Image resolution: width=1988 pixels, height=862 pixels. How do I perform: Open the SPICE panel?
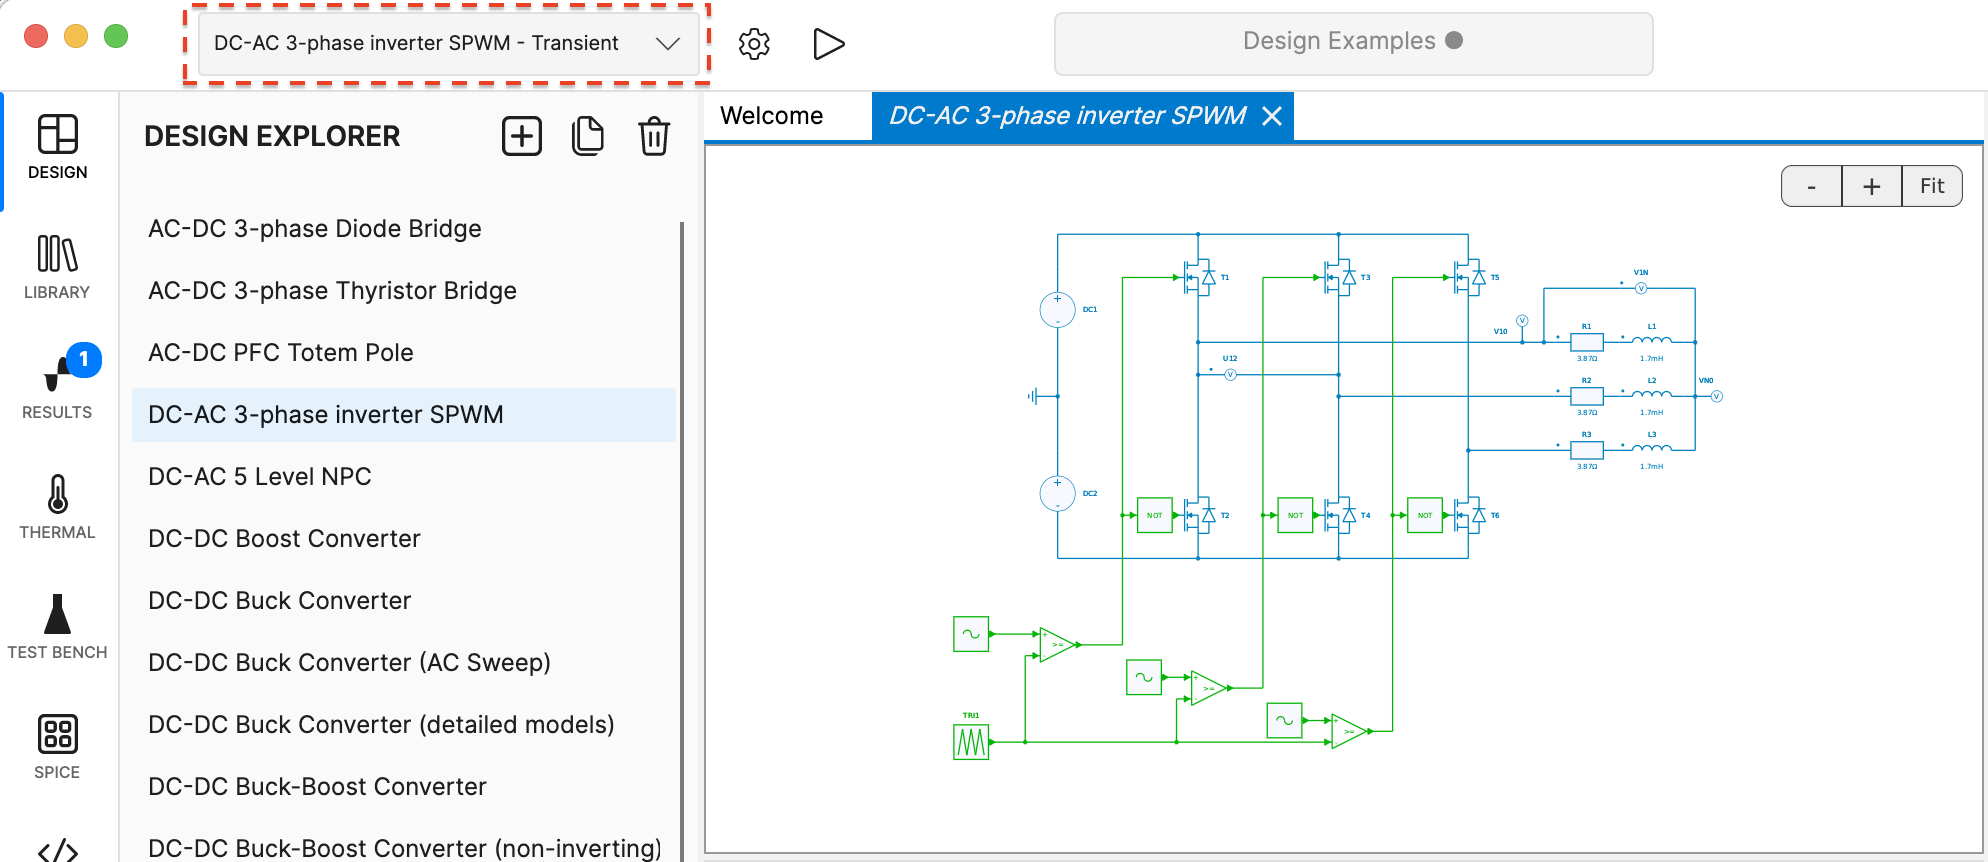[x=57, y=748]
